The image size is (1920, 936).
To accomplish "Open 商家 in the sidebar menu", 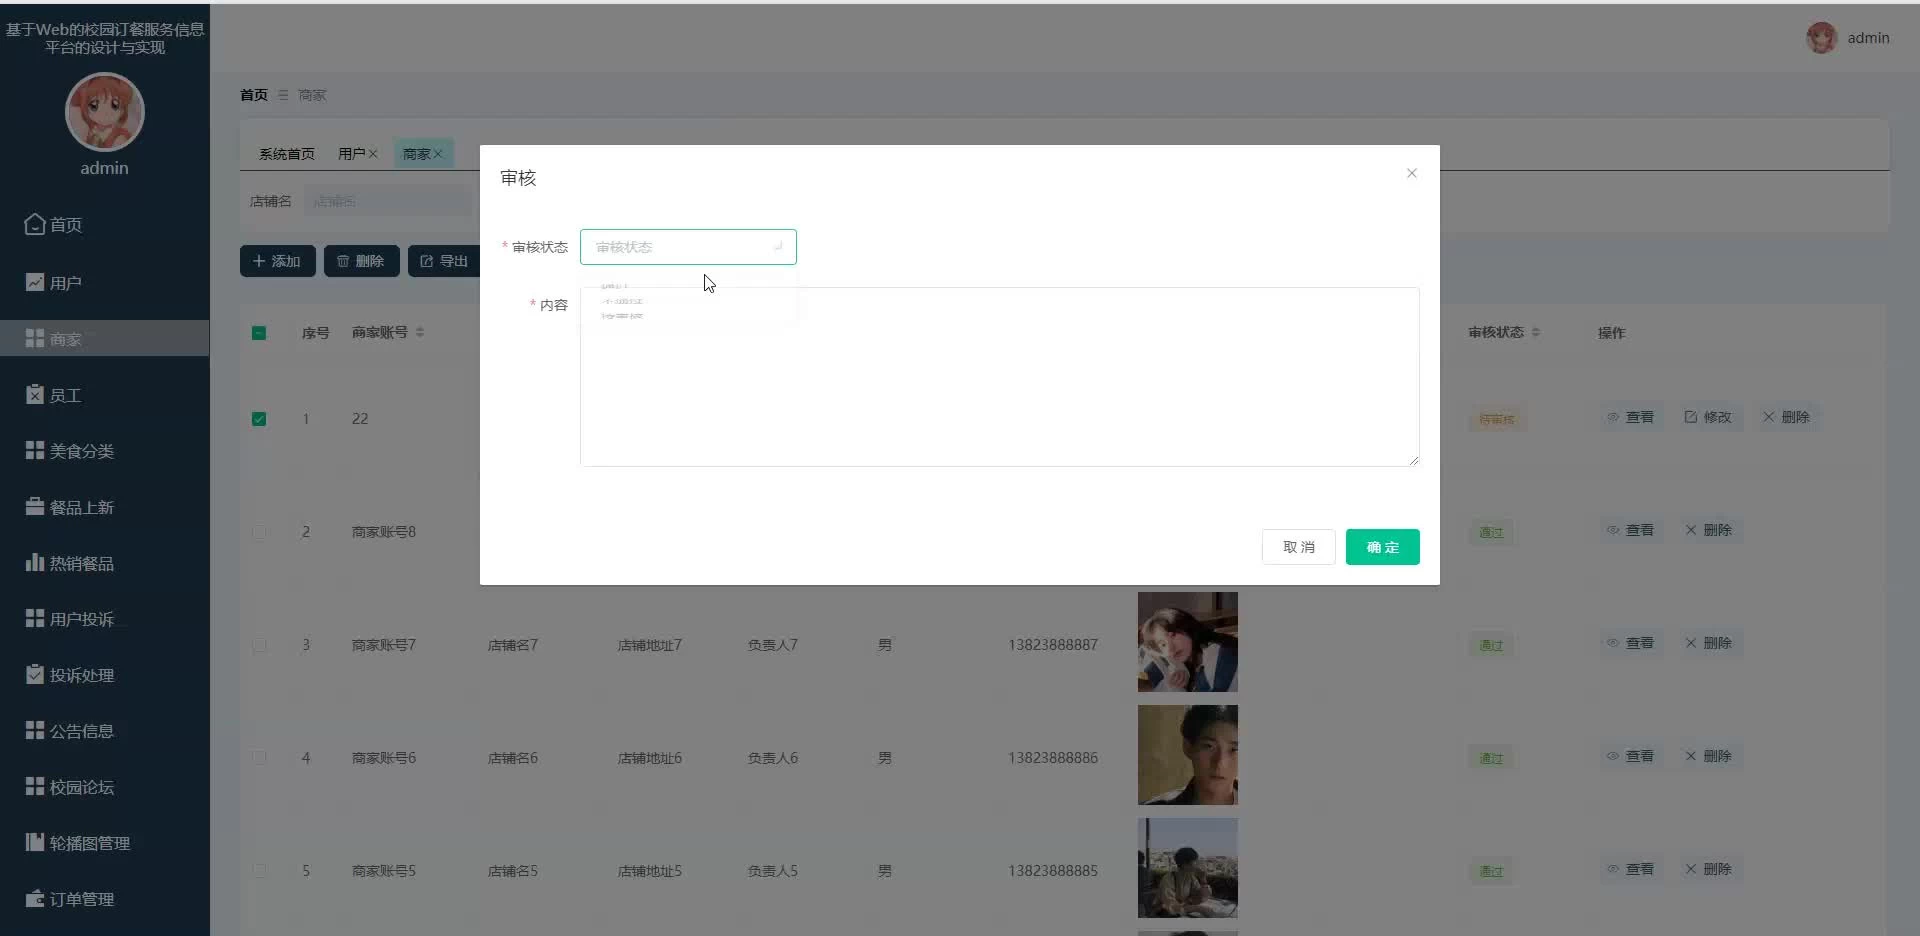I will [105, 338].
